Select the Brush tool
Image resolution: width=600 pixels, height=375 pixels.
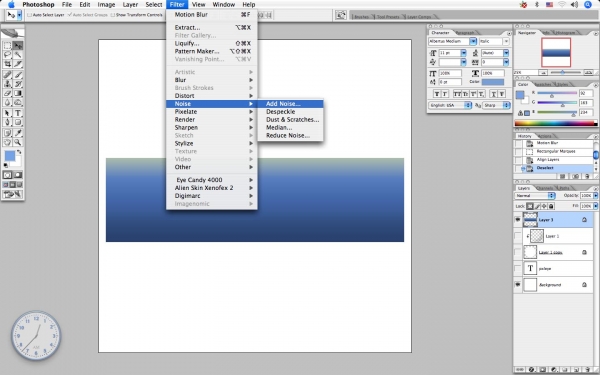click(18, 75)
